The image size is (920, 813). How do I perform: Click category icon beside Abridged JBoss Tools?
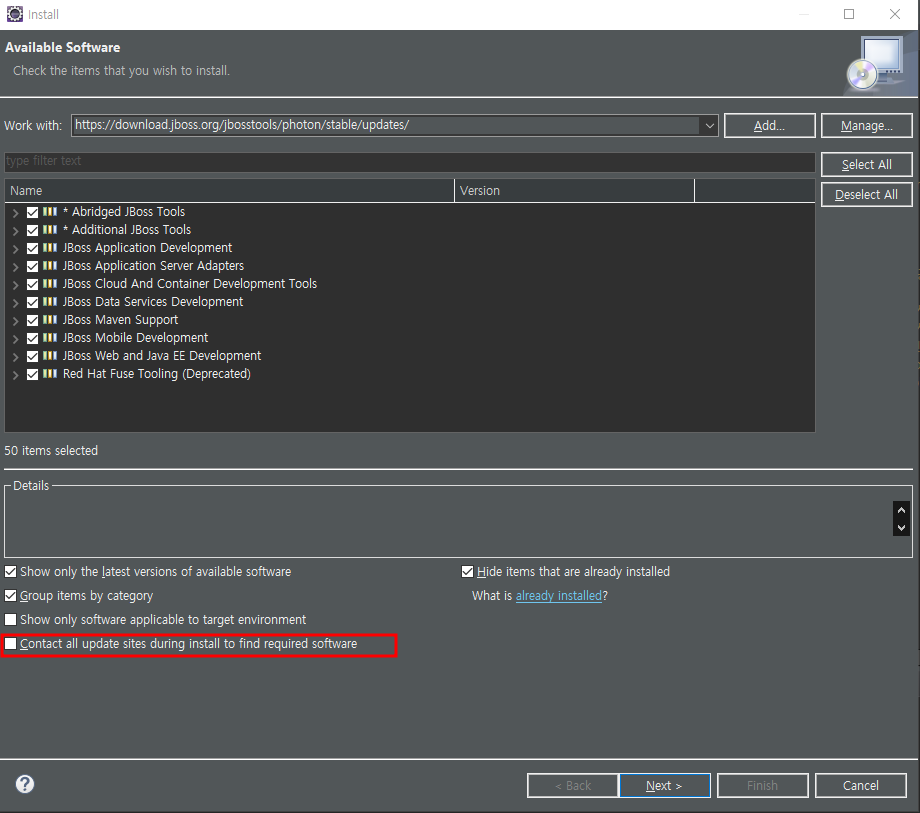click(50, 212)
